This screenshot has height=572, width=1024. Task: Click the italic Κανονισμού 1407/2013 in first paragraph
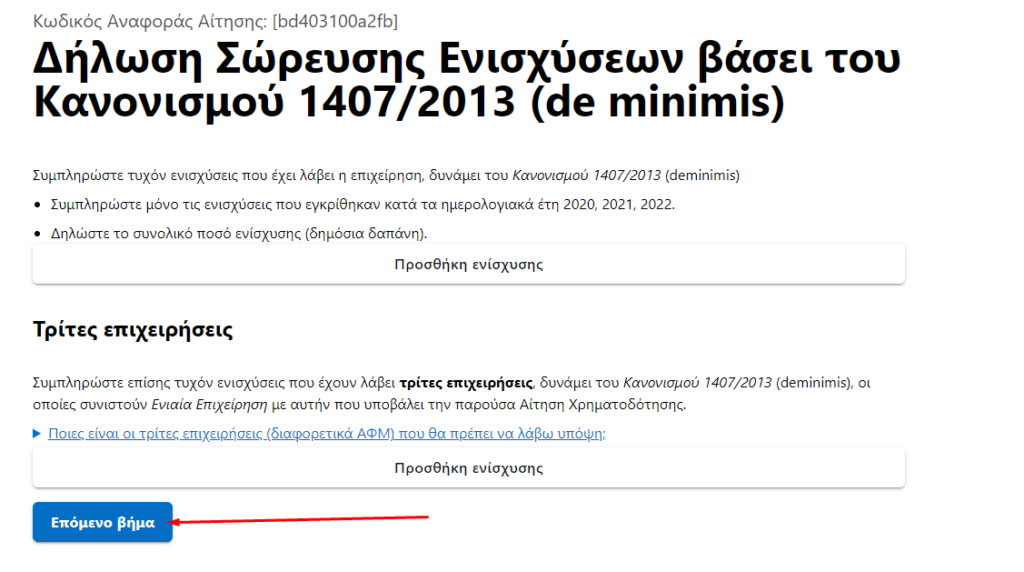(587, 176)
